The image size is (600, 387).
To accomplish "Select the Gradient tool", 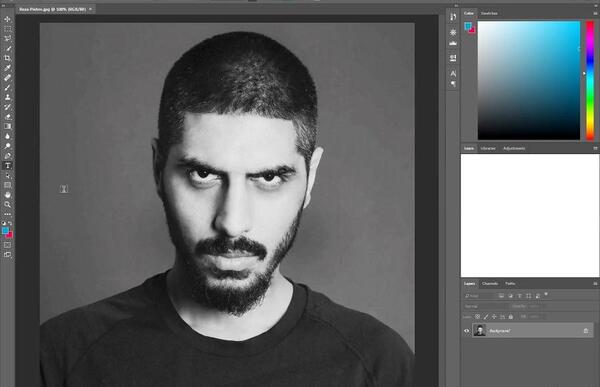I will coord(8,126).
